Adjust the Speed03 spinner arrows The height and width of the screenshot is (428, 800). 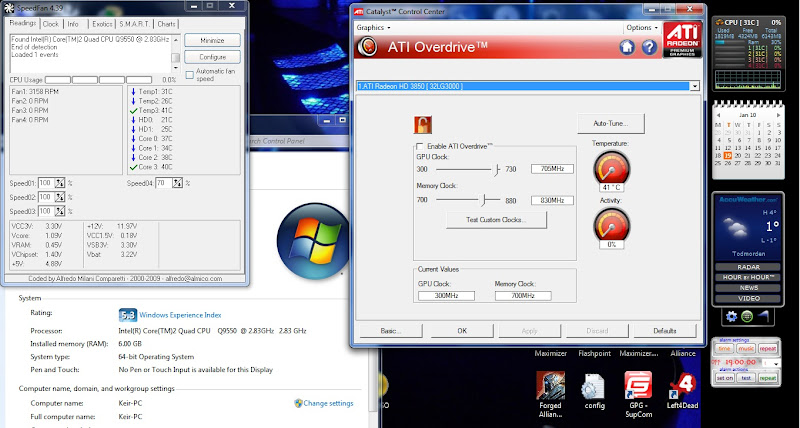point(60,211)
